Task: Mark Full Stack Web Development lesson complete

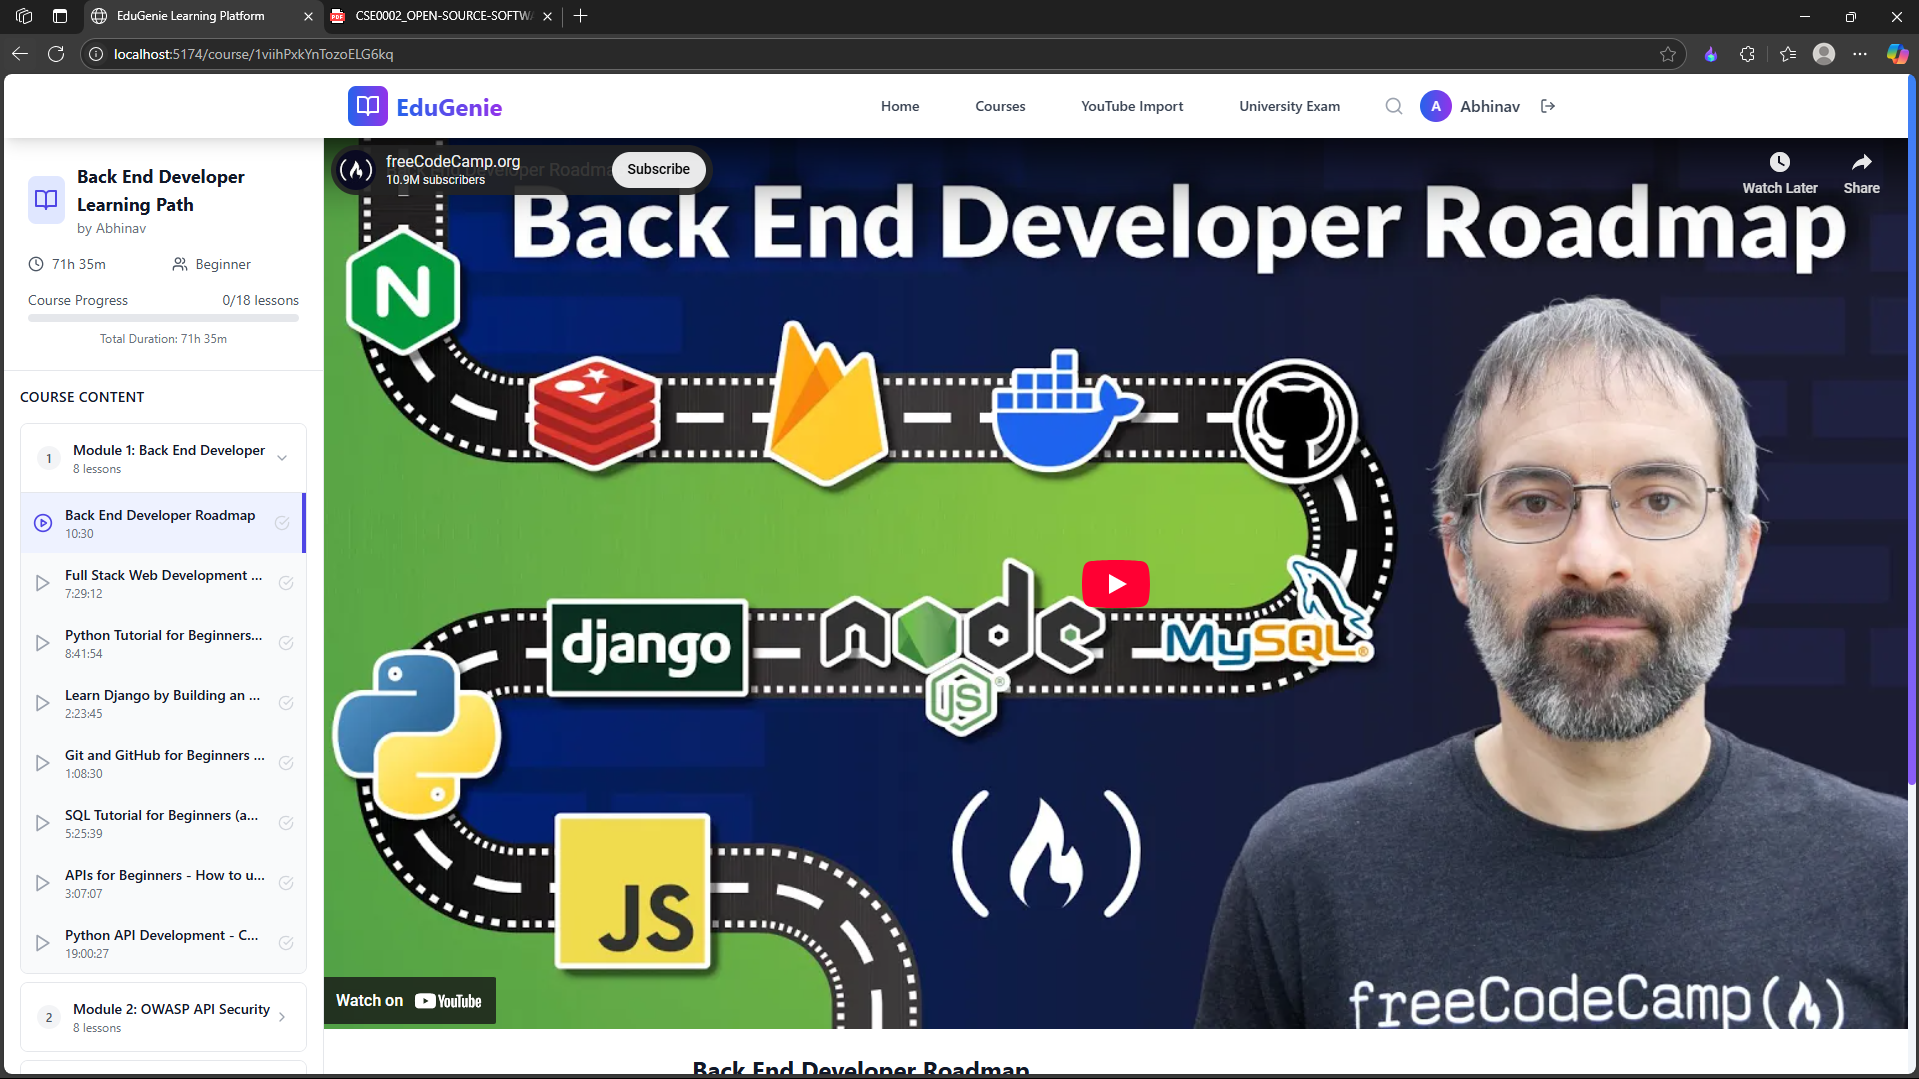Action: coord(286,583)
